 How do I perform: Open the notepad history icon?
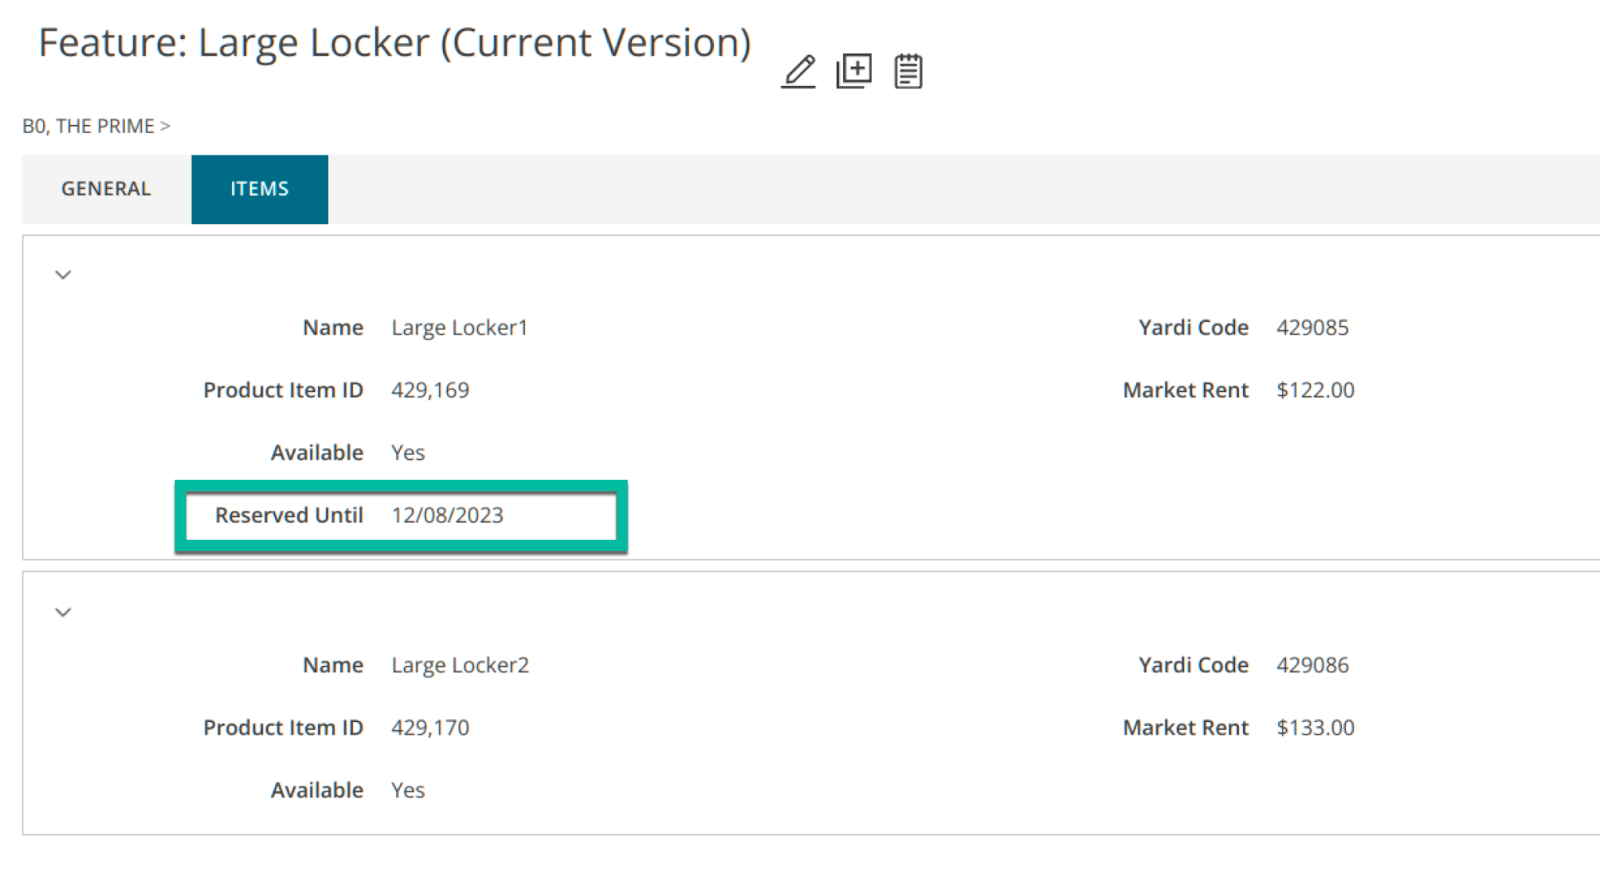tap(908, 71)
